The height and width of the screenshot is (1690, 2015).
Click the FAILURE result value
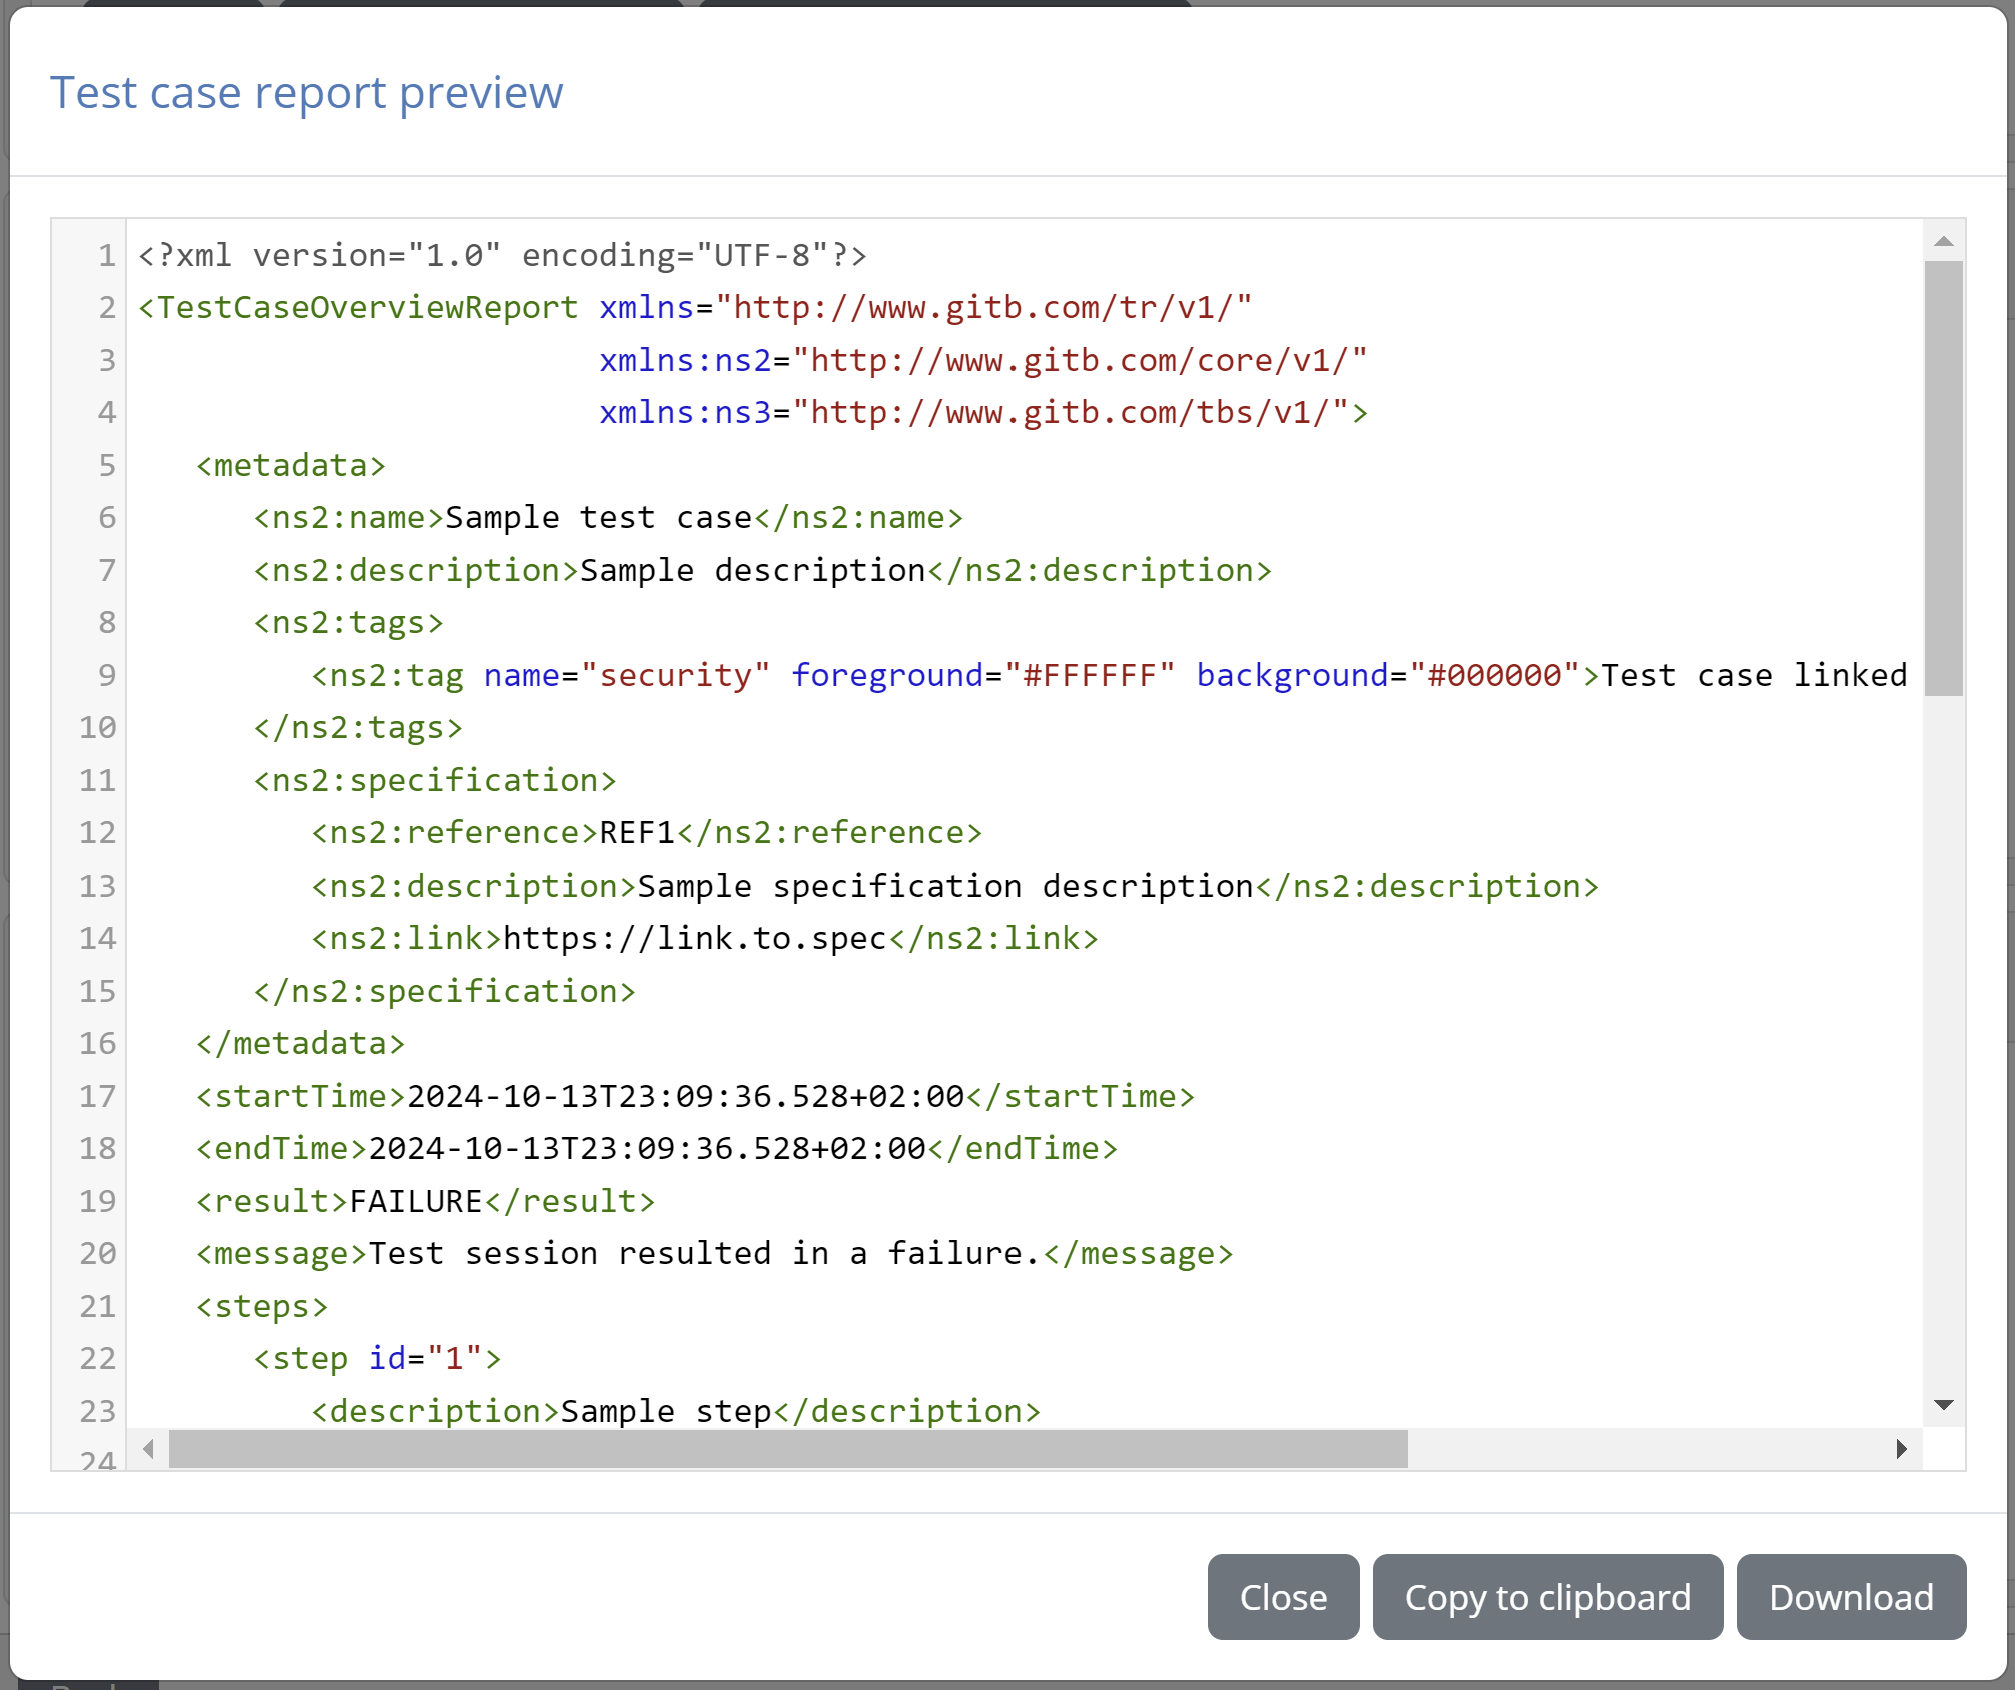(416, 1201)
